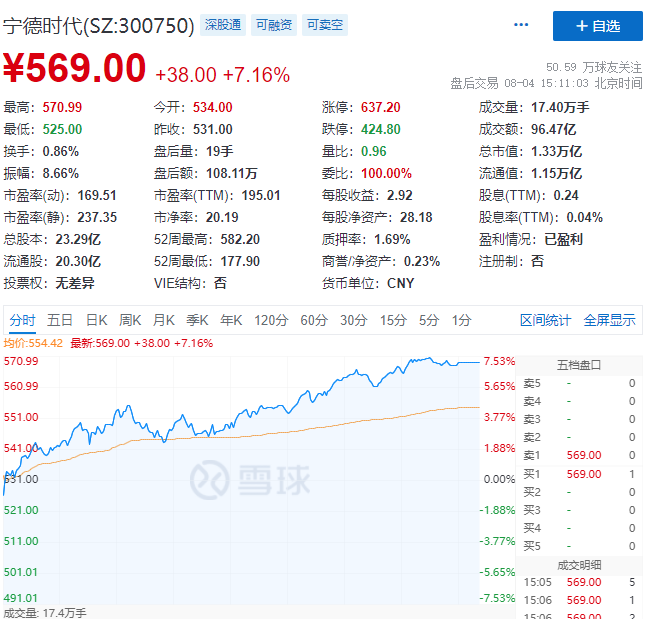Click the 均价:554.42 label above chart

click(x=33, y=343)
